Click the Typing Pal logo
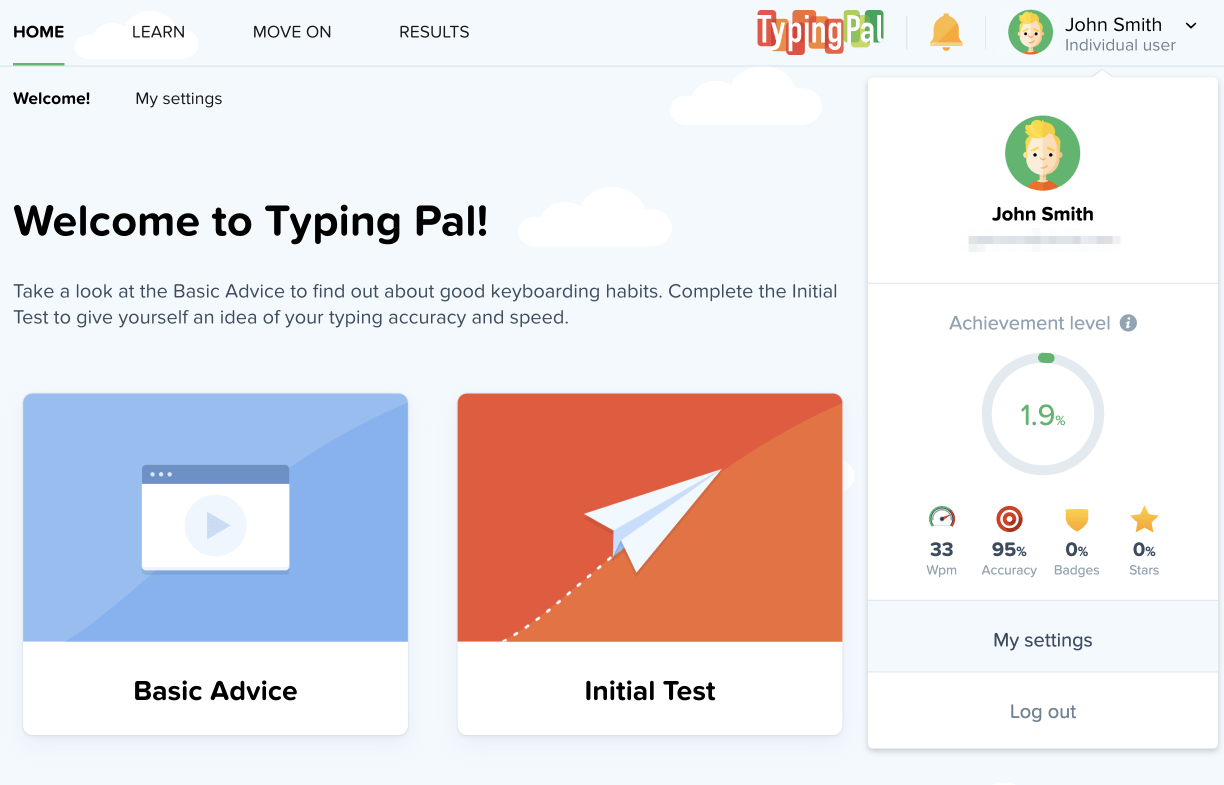1224x785 pixels. pos(820,32)
